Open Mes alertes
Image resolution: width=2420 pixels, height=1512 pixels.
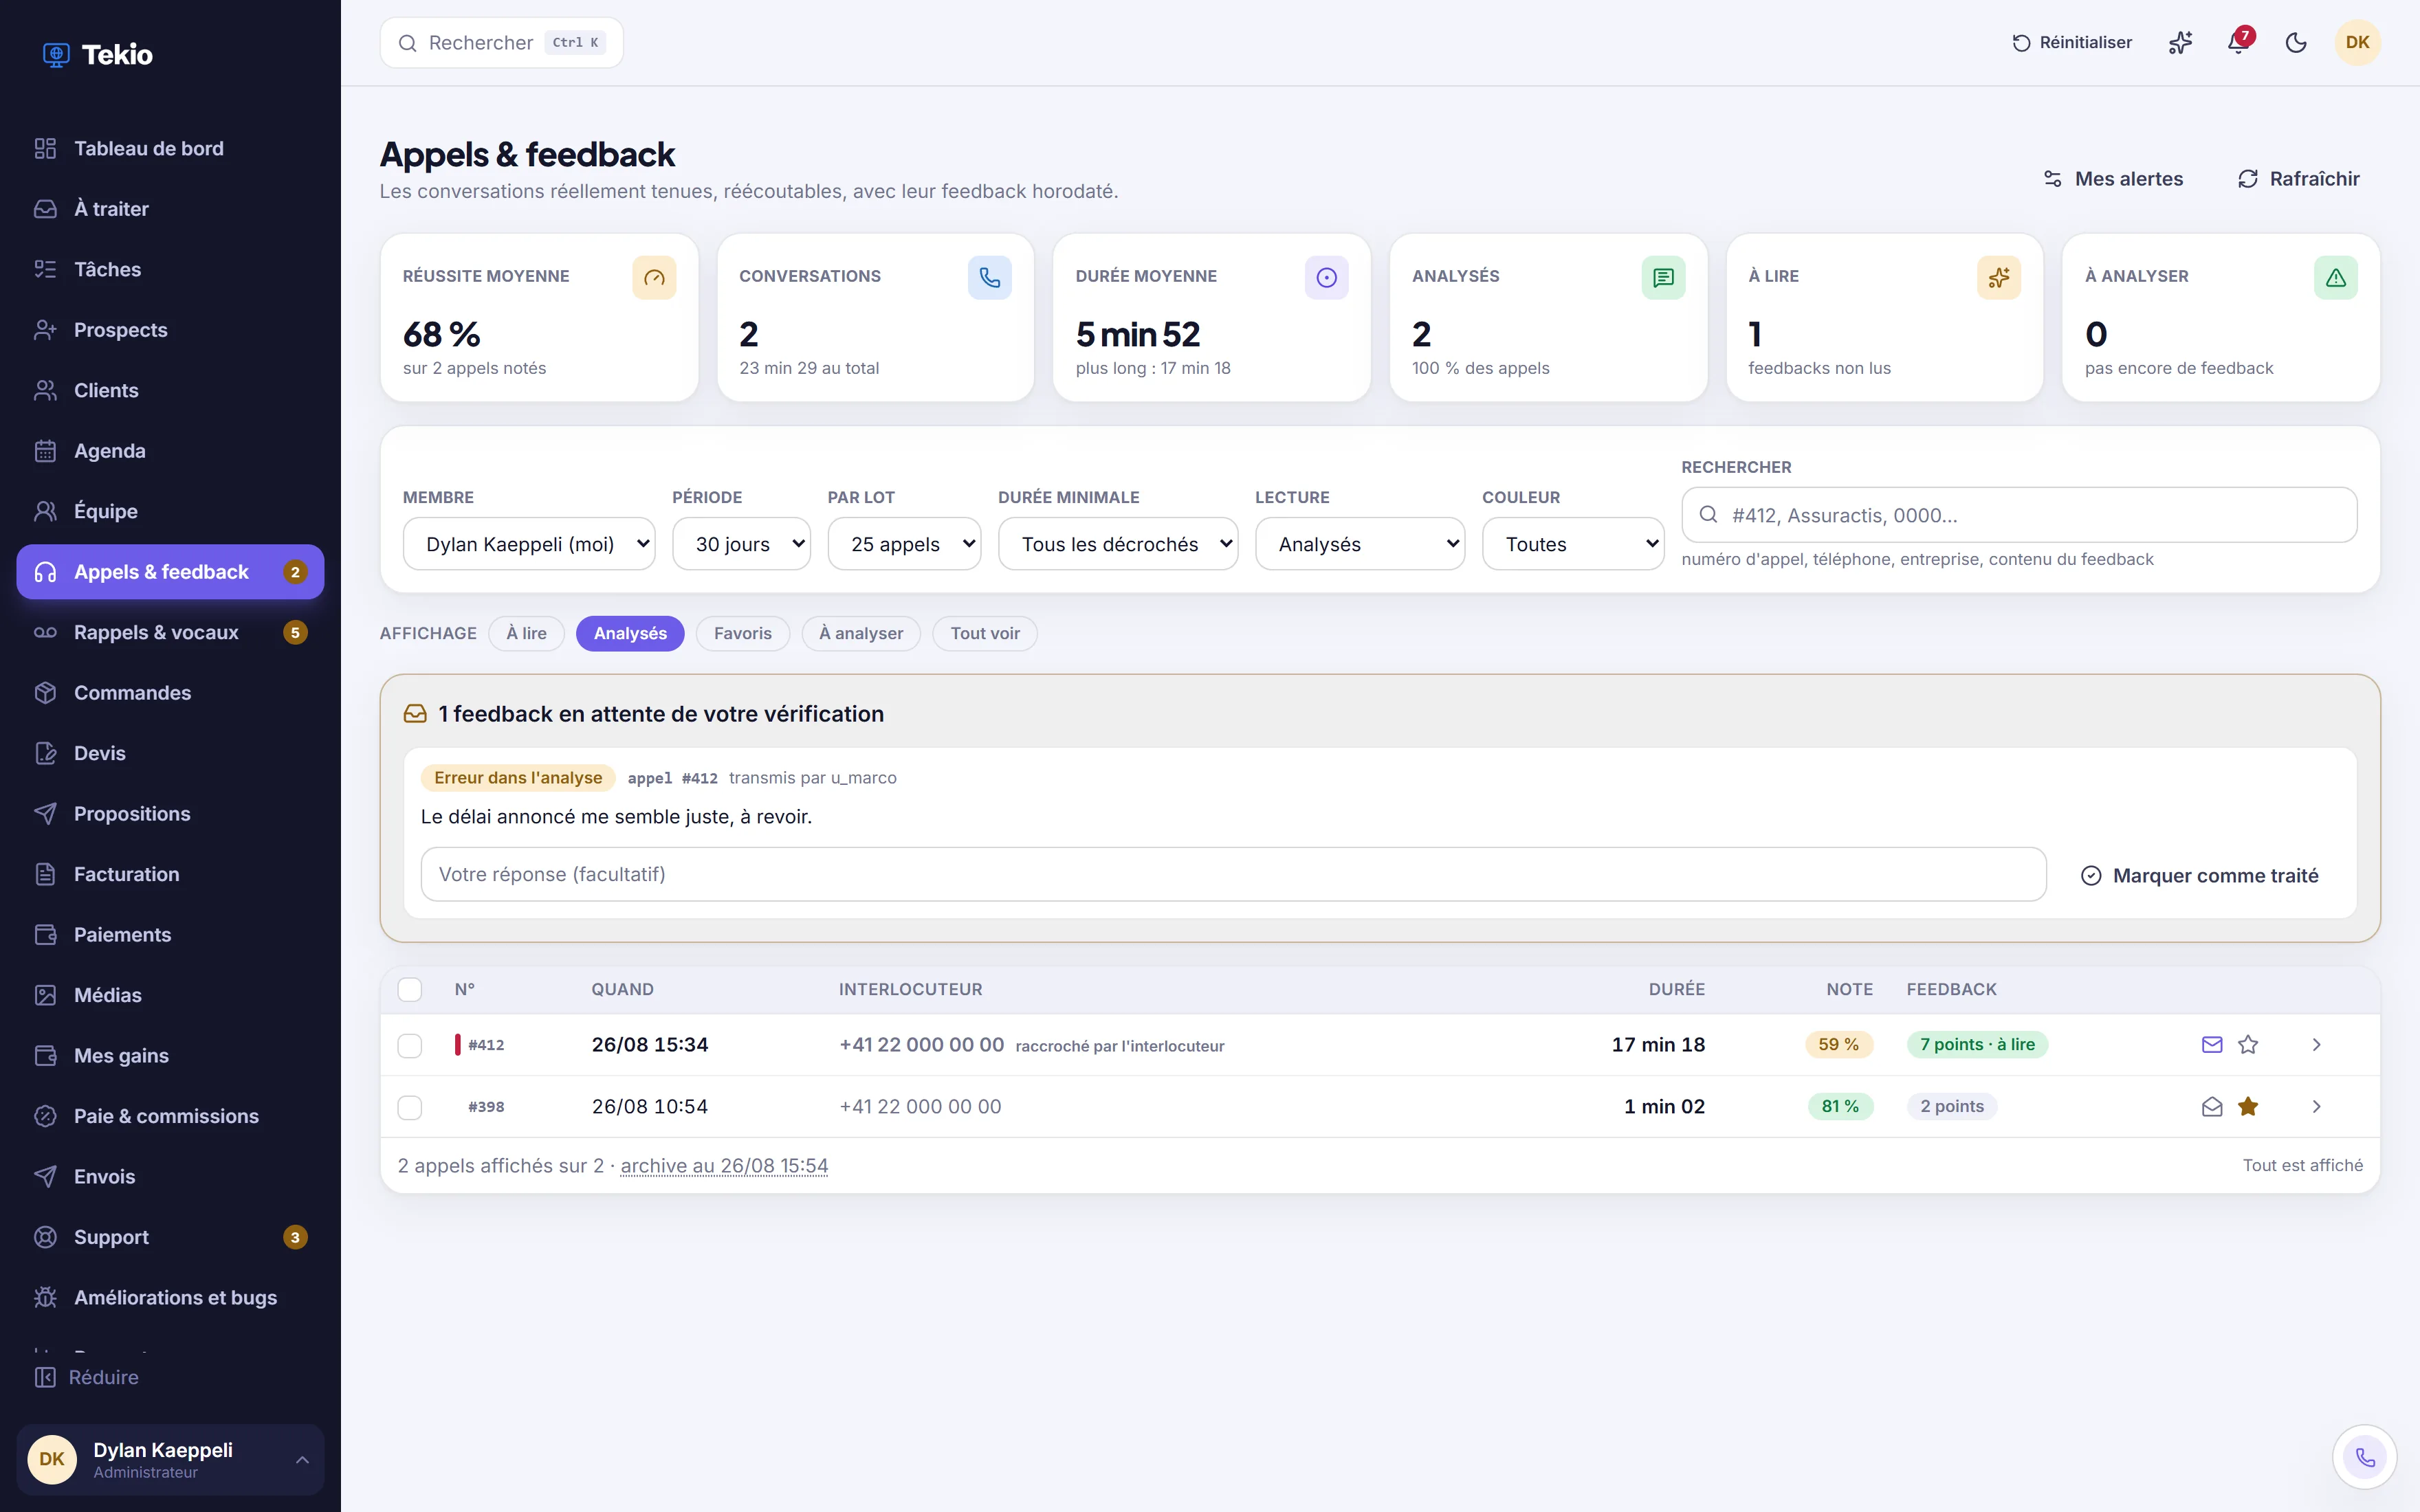click(x=2113, y=179)
